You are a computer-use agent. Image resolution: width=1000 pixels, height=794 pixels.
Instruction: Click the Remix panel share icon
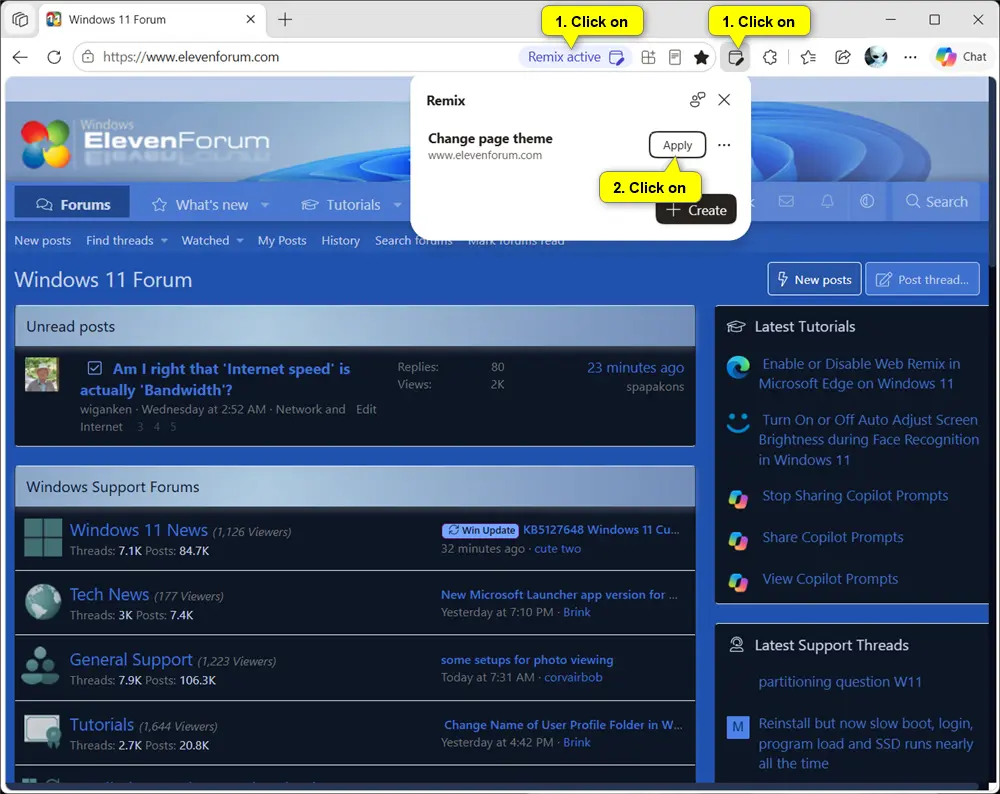[x=697, y=99]
